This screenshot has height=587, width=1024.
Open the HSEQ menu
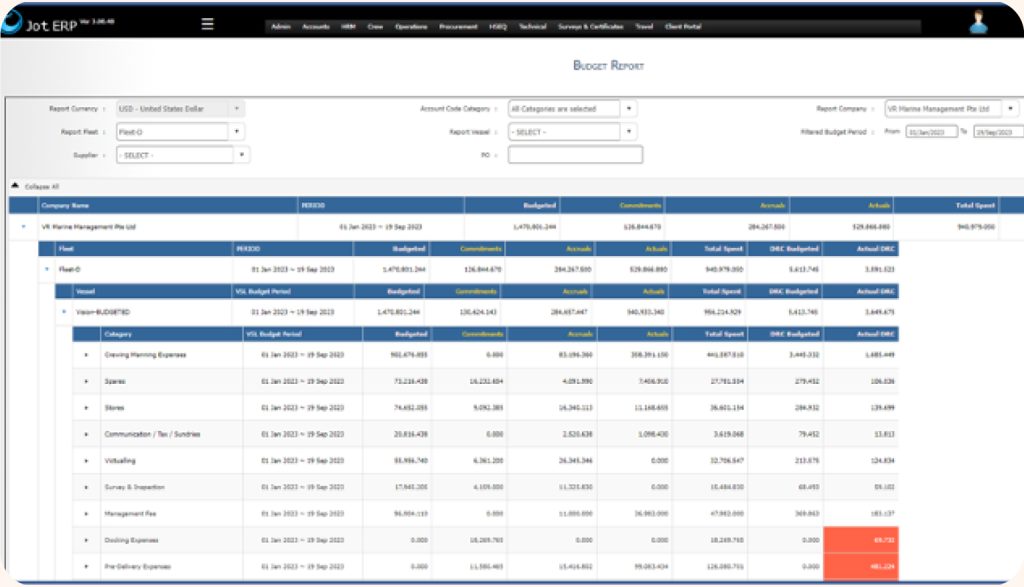(x=498, y=27)
